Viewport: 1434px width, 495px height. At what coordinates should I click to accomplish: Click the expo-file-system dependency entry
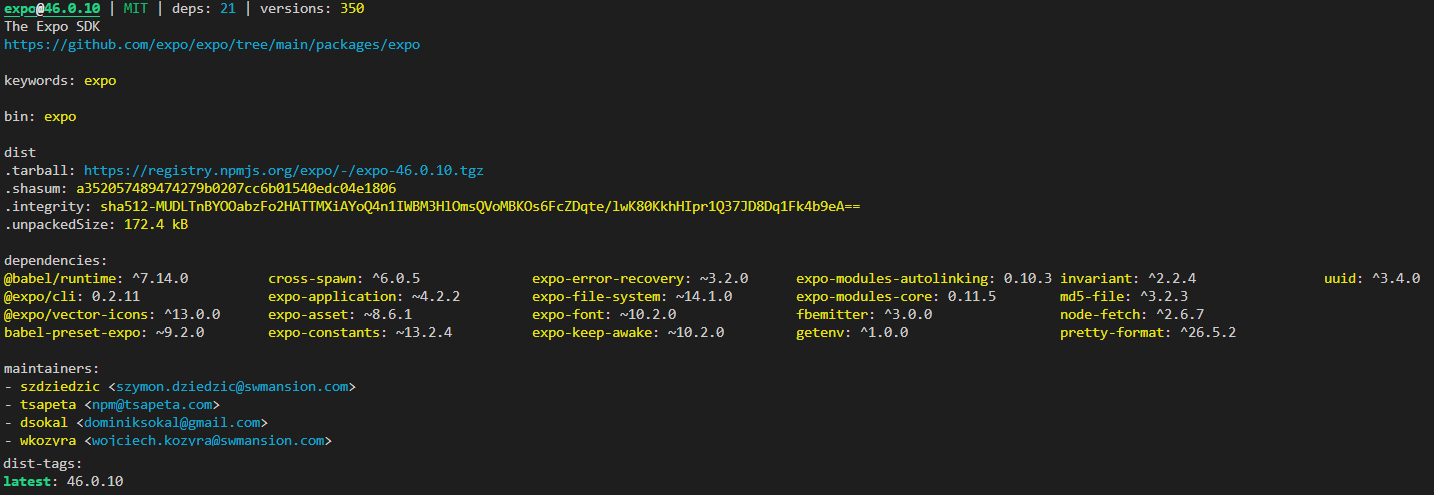click(632, 297)
